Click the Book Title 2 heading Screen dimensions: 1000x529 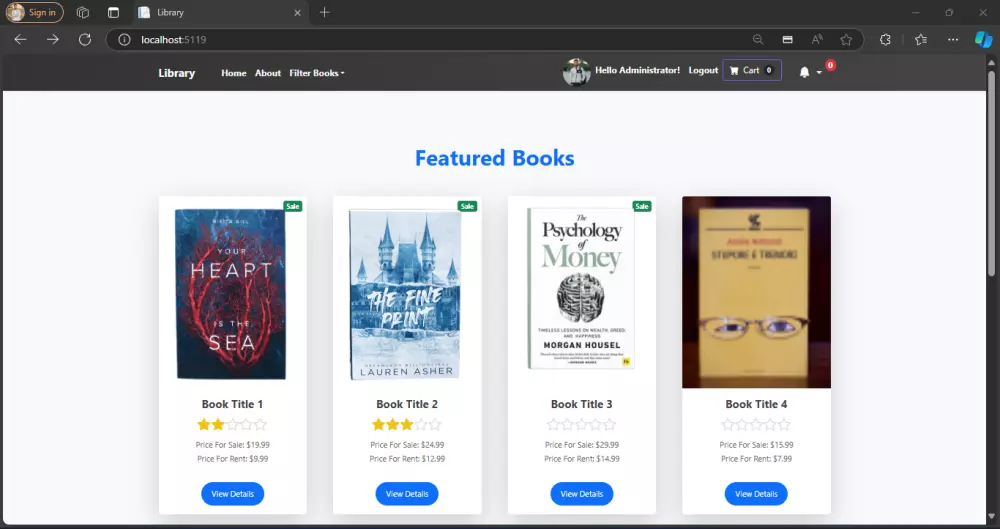point(407,404)
